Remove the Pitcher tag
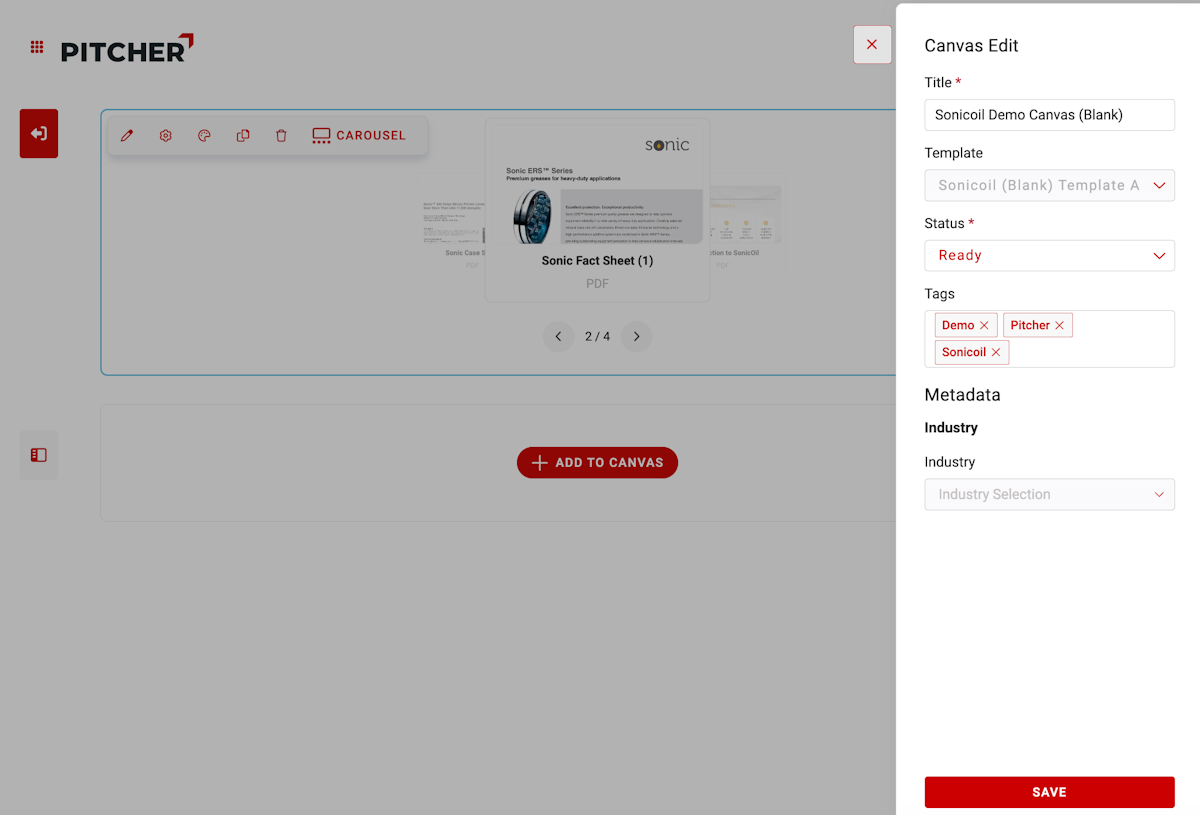The image size is (1200, 815). (x=1059, y=325)
